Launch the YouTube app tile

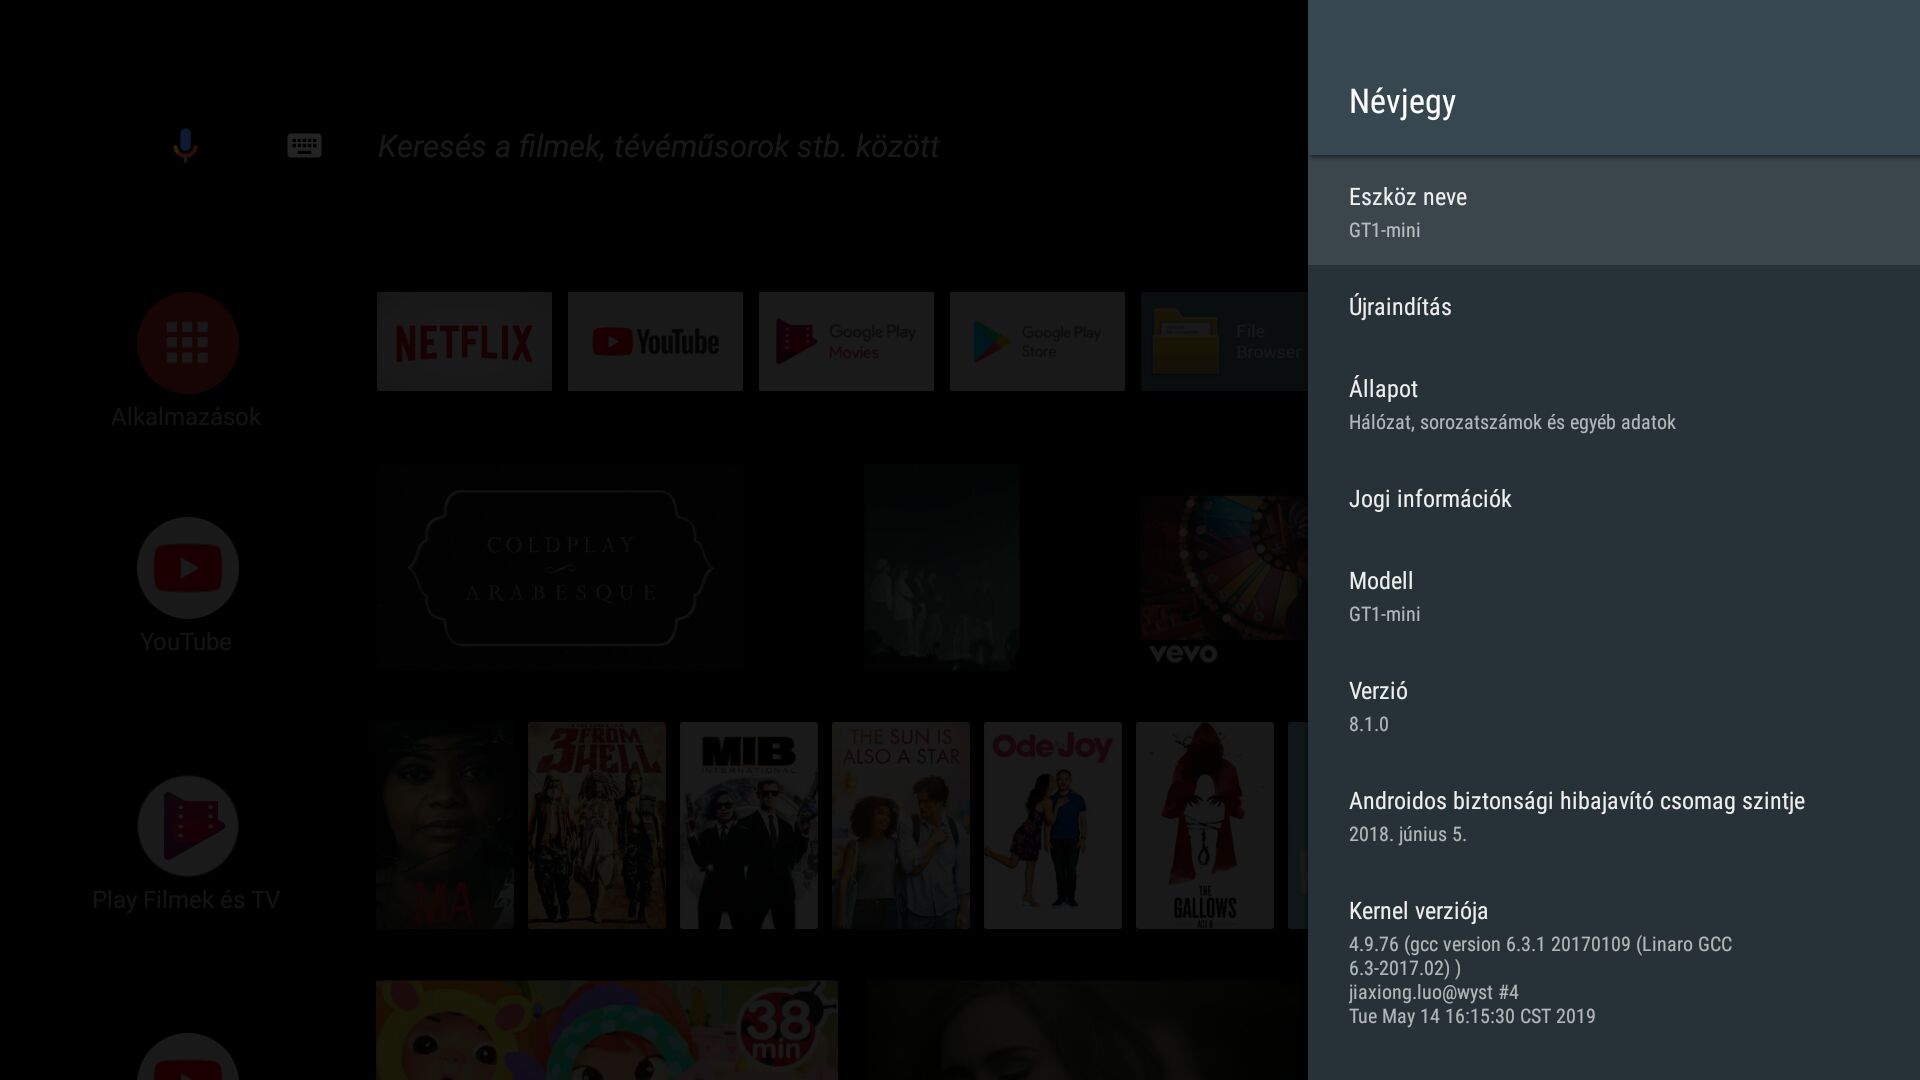click(655, 342)
